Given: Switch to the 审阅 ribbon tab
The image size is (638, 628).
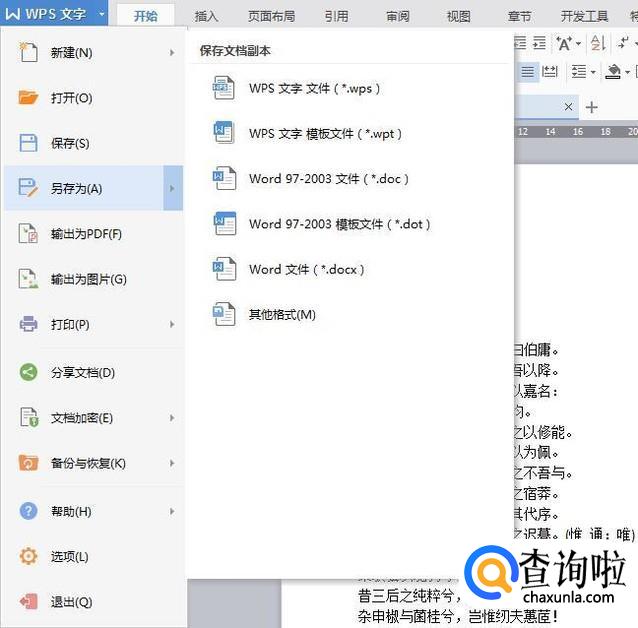Looking at the screenshot, I should [398, 16].
